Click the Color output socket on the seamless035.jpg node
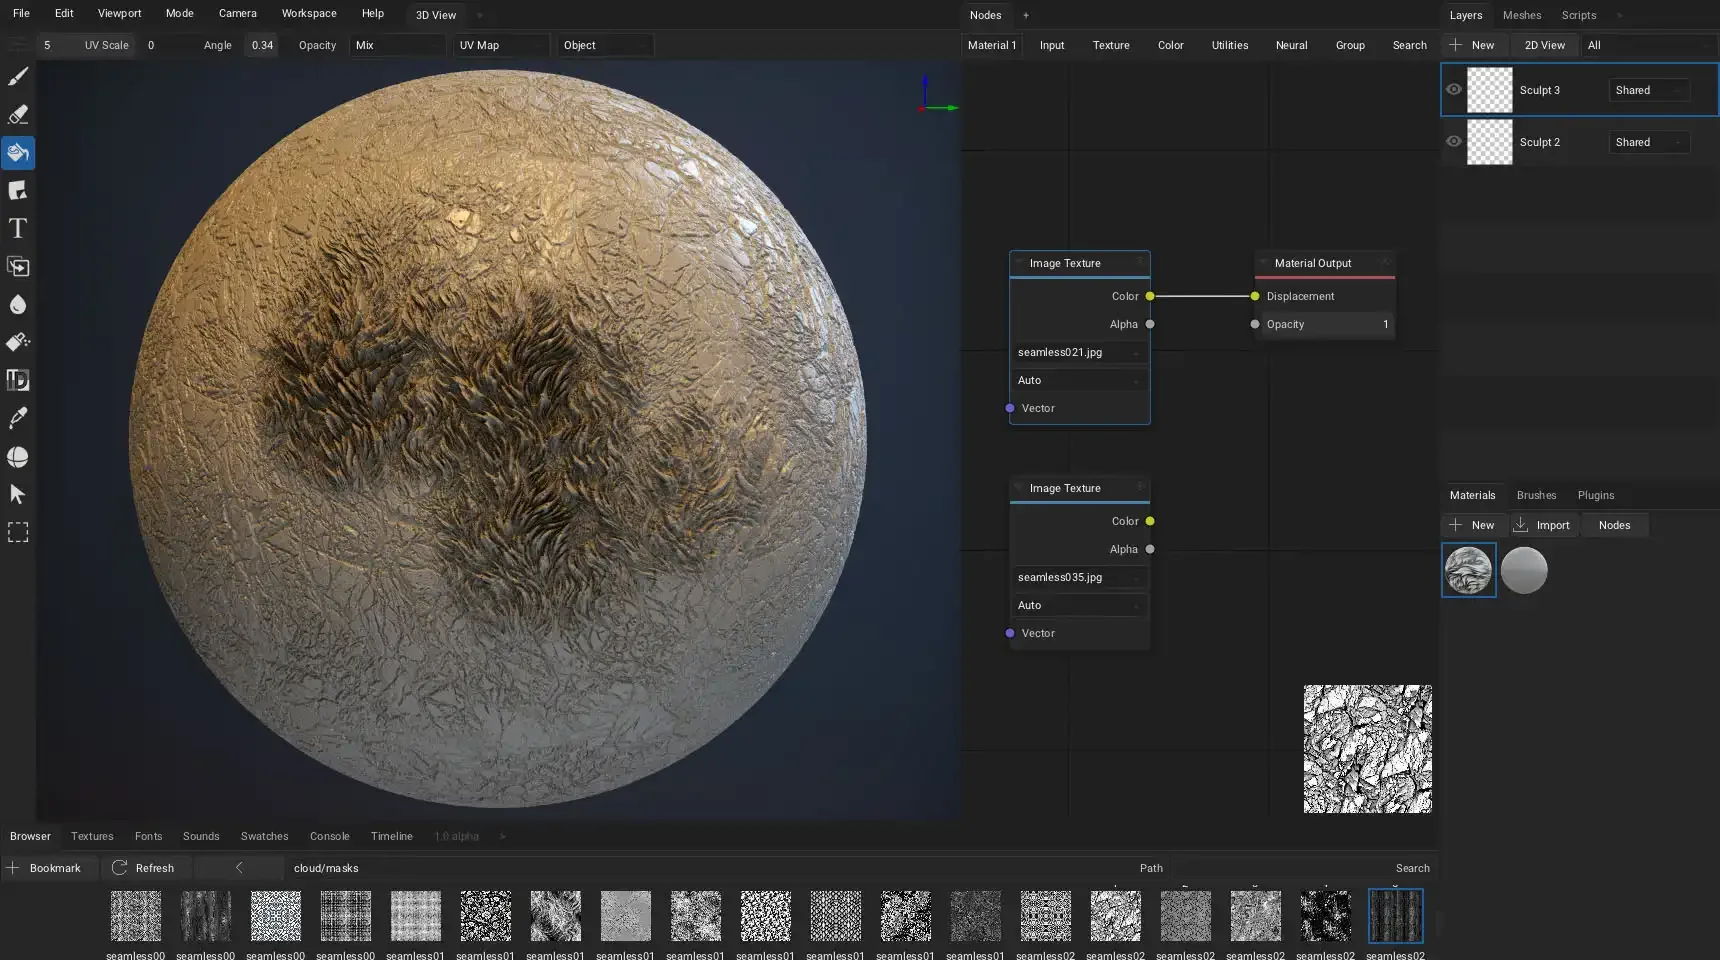The width and height of the screenshot is (1720, 960). [1150, 521]
